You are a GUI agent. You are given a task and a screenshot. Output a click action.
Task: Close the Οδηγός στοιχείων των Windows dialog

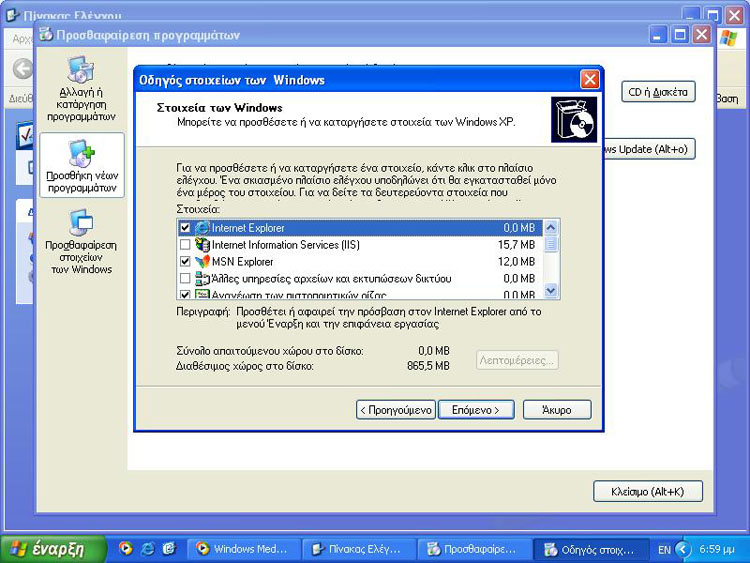point(589,79)
